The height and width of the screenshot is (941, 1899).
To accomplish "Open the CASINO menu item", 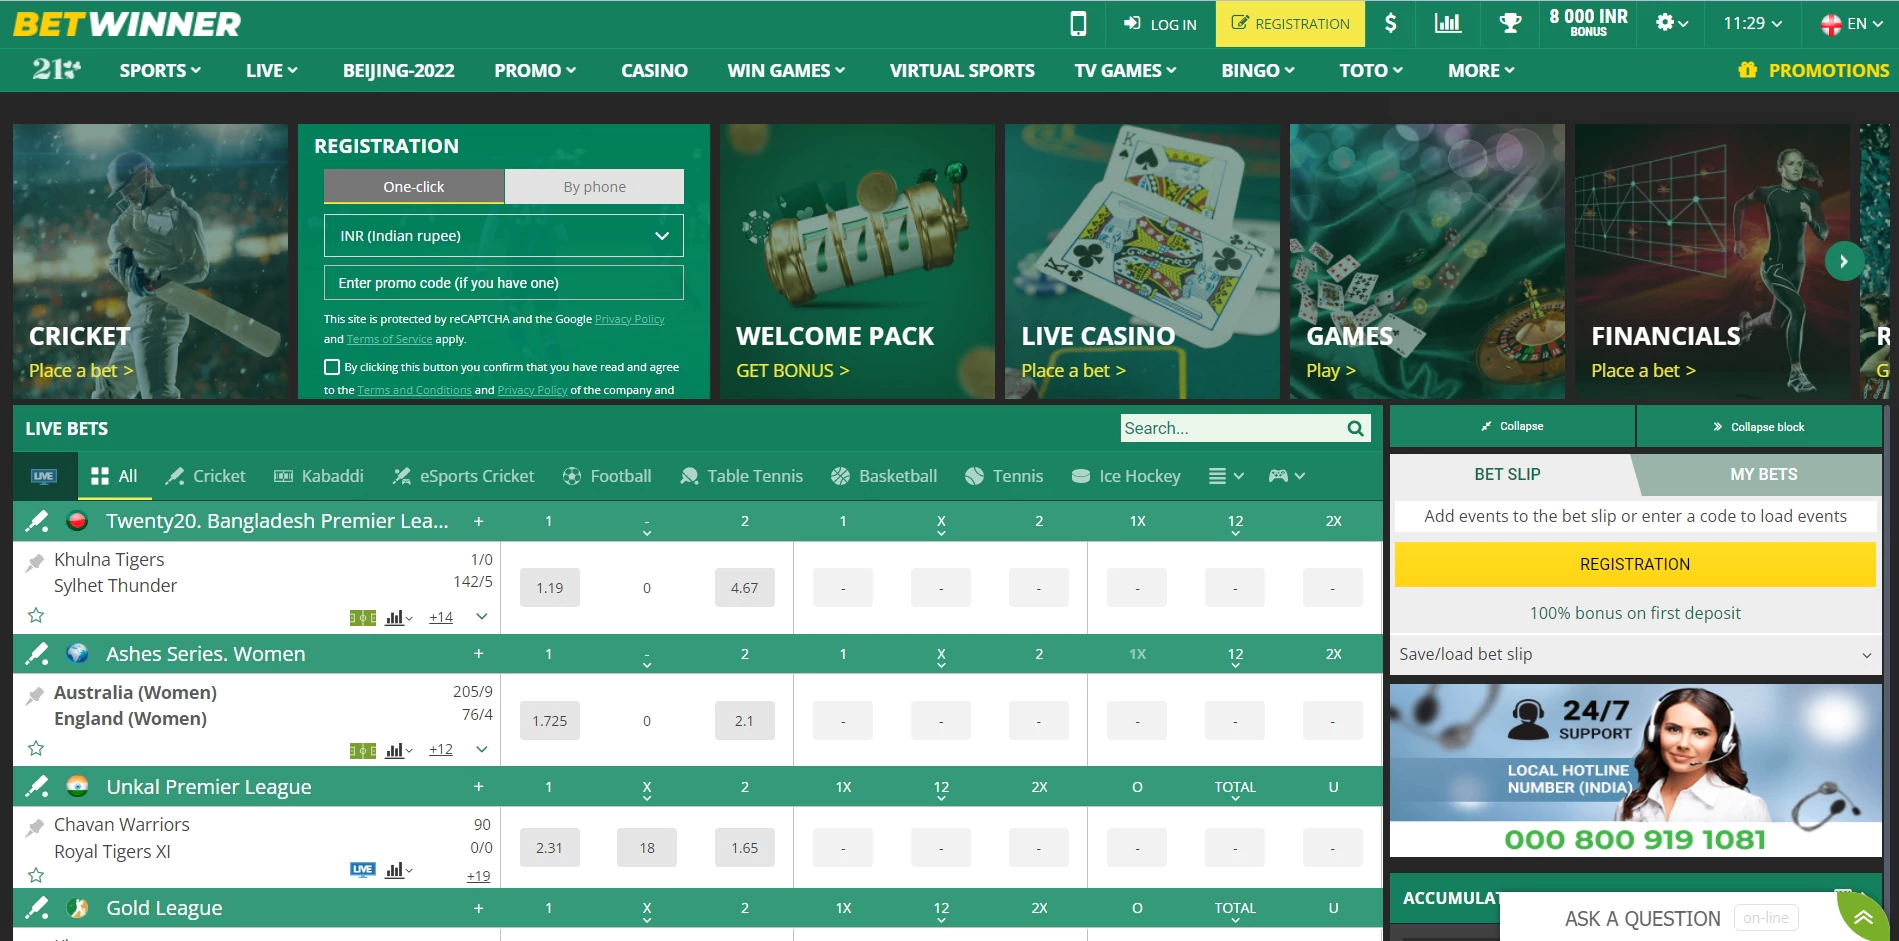I will point(654,70).
